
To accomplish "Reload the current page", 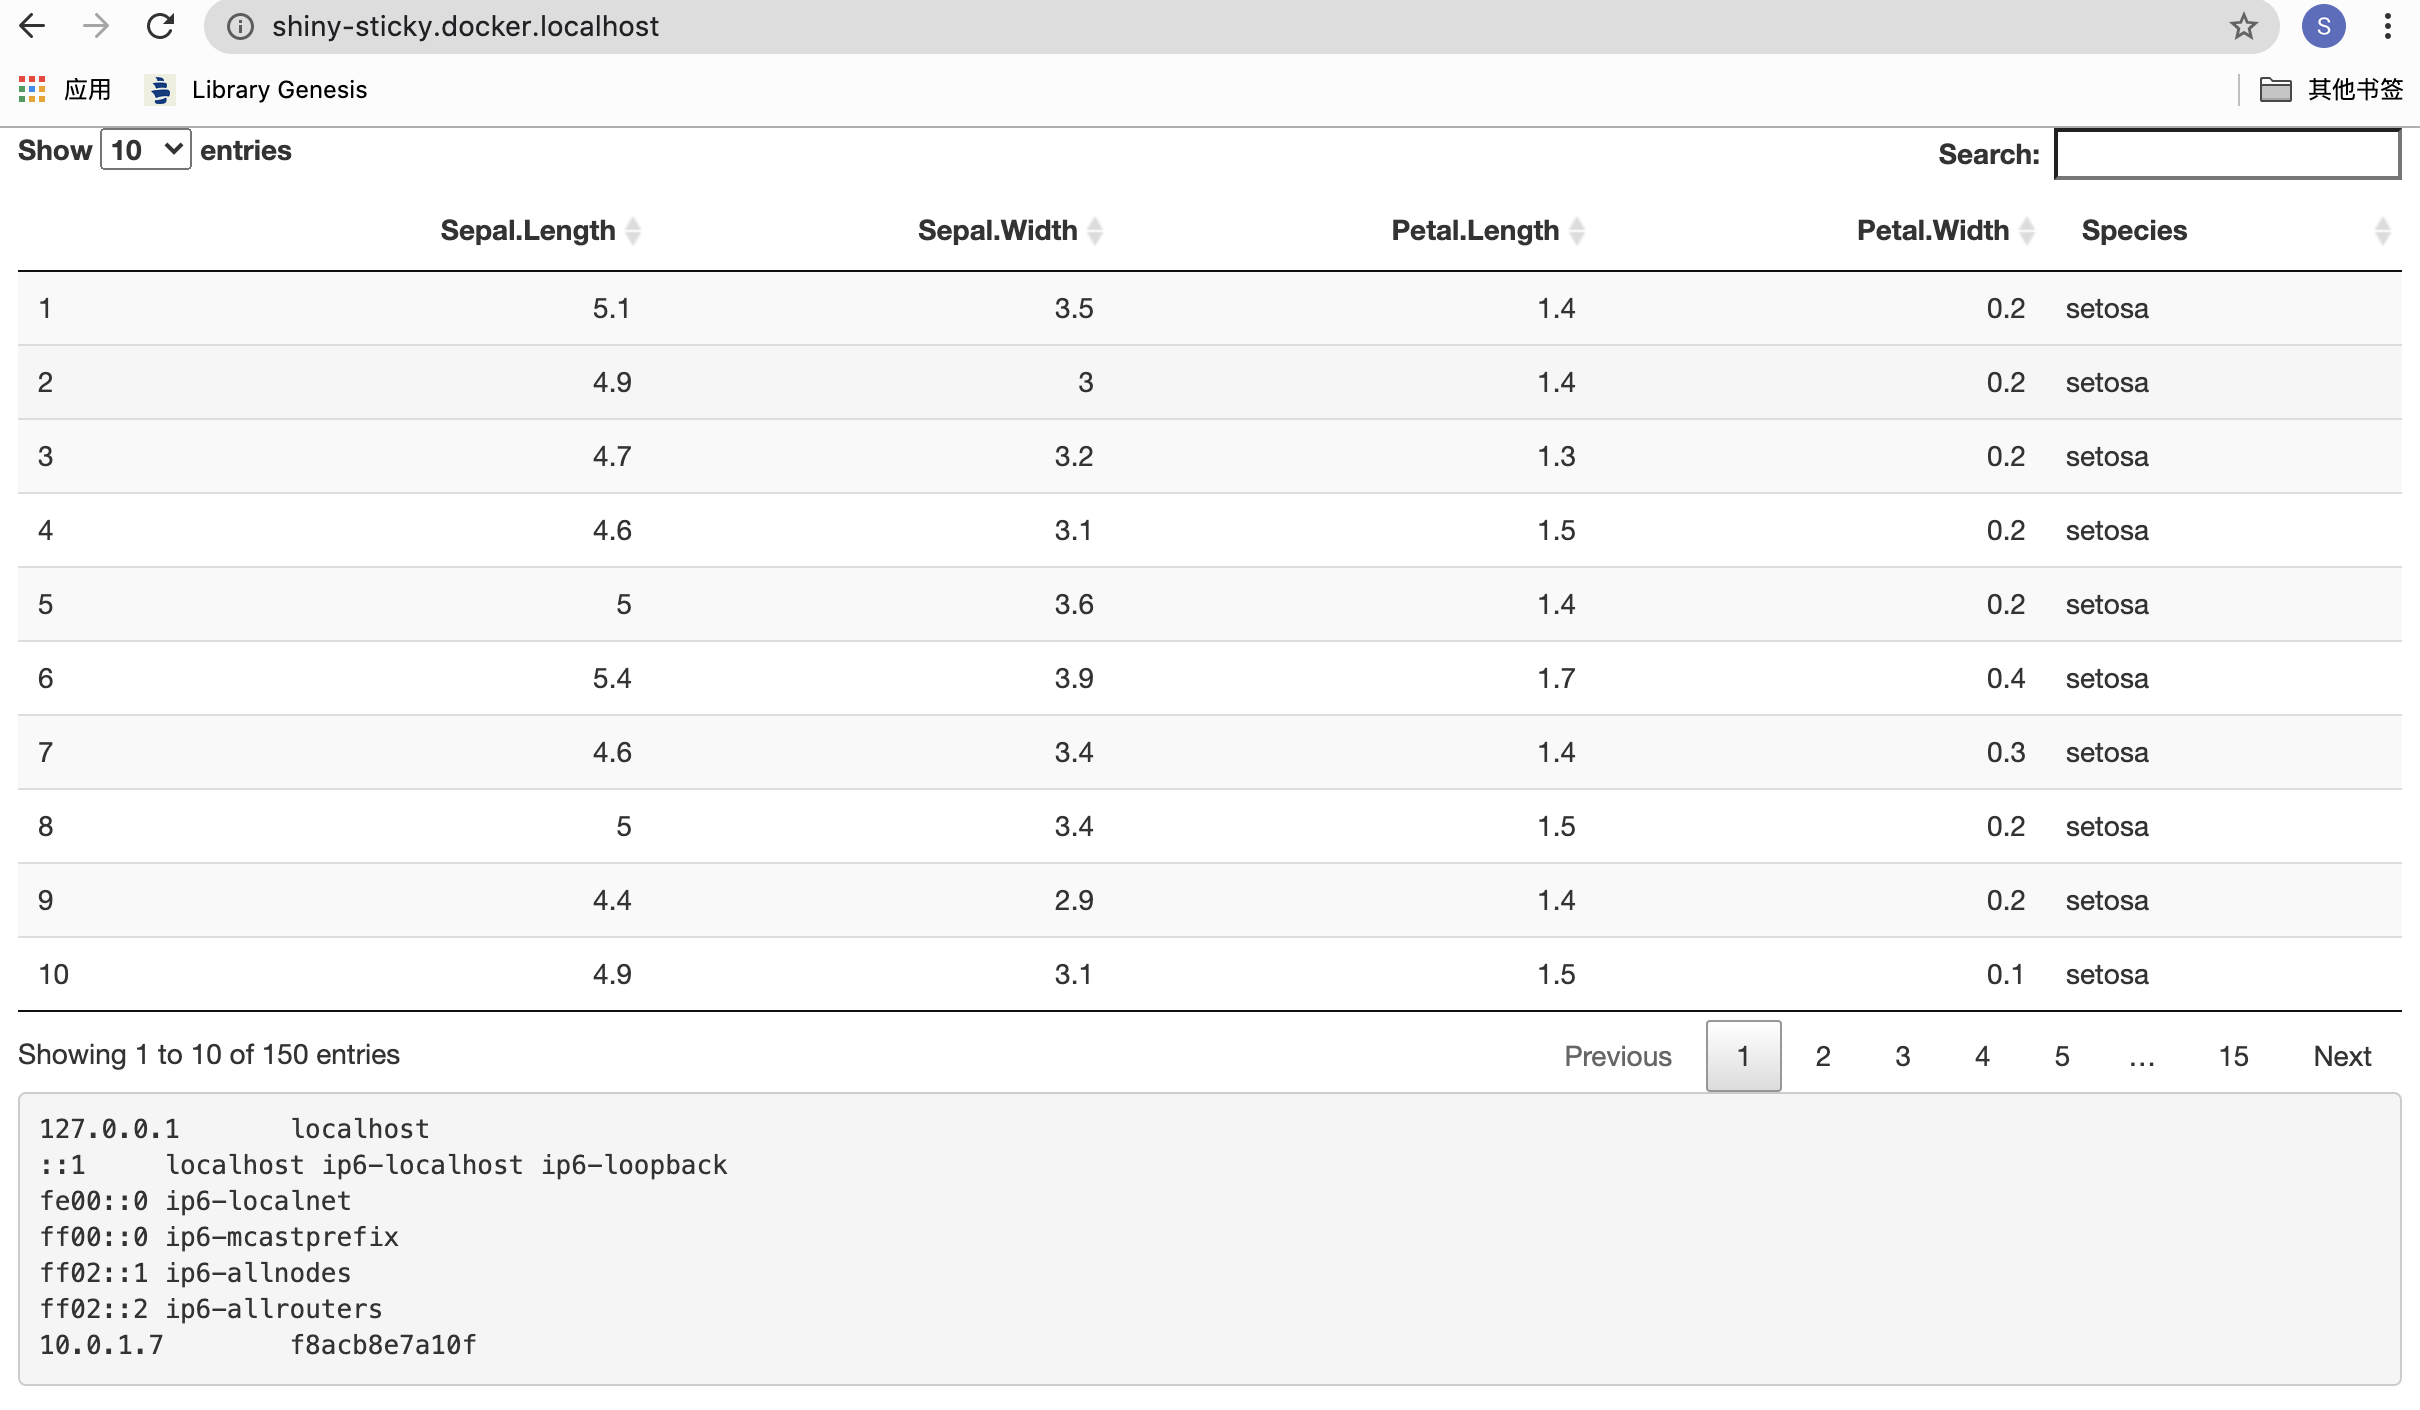I will point(160,26).
